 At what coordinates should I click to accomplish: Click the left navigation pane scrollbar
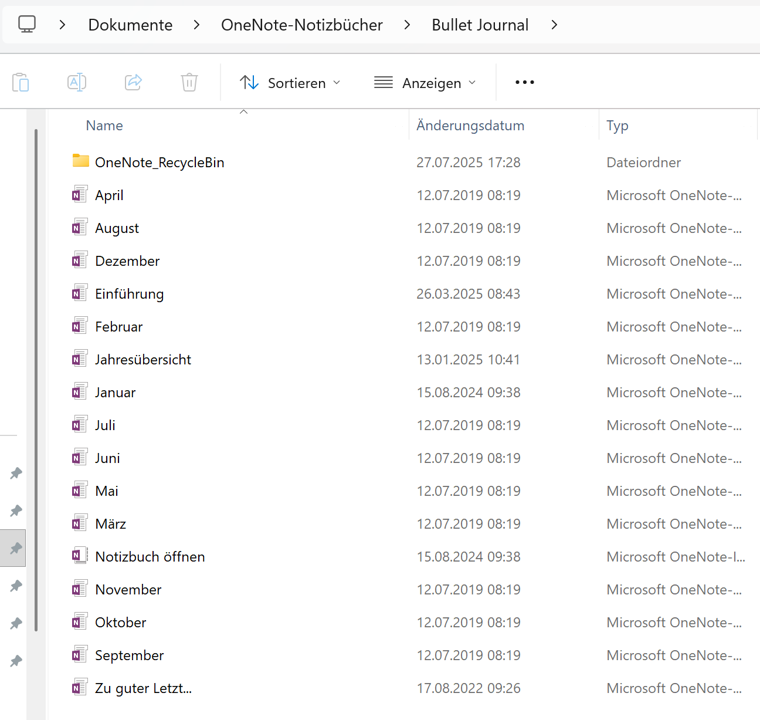37,380
